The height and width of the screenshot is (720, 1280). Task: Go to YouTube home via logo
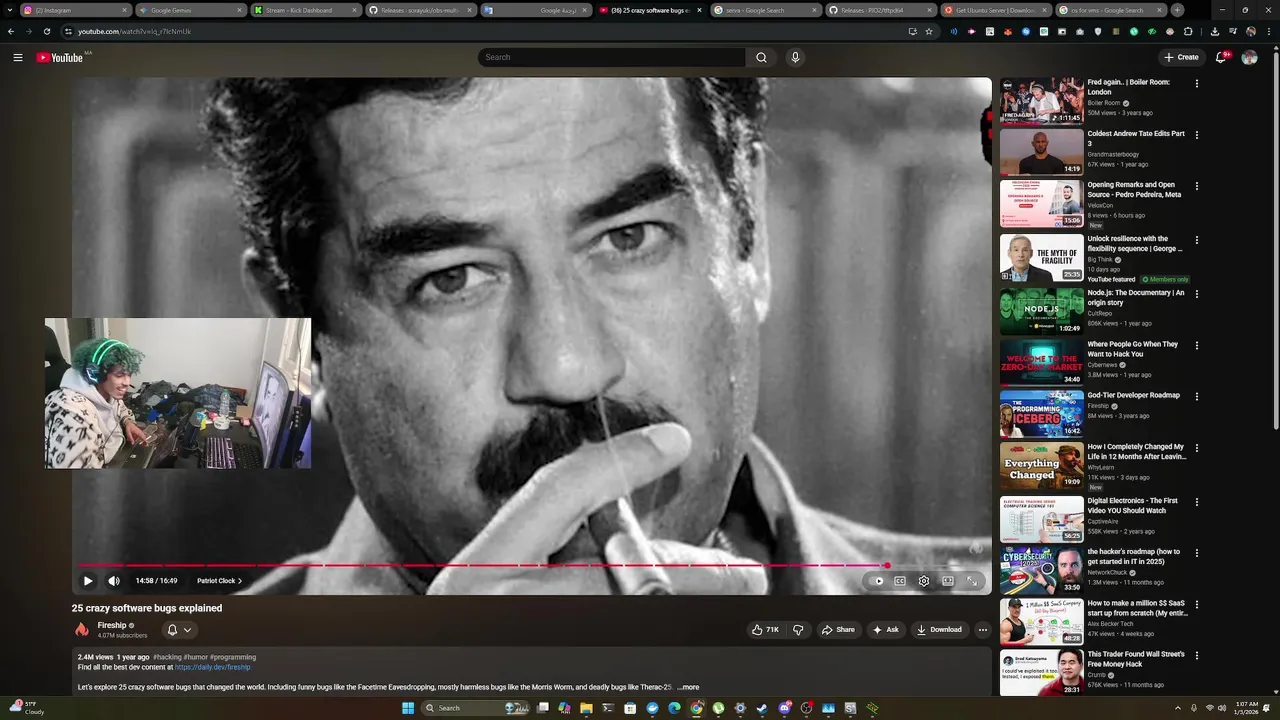pos(61,57)
